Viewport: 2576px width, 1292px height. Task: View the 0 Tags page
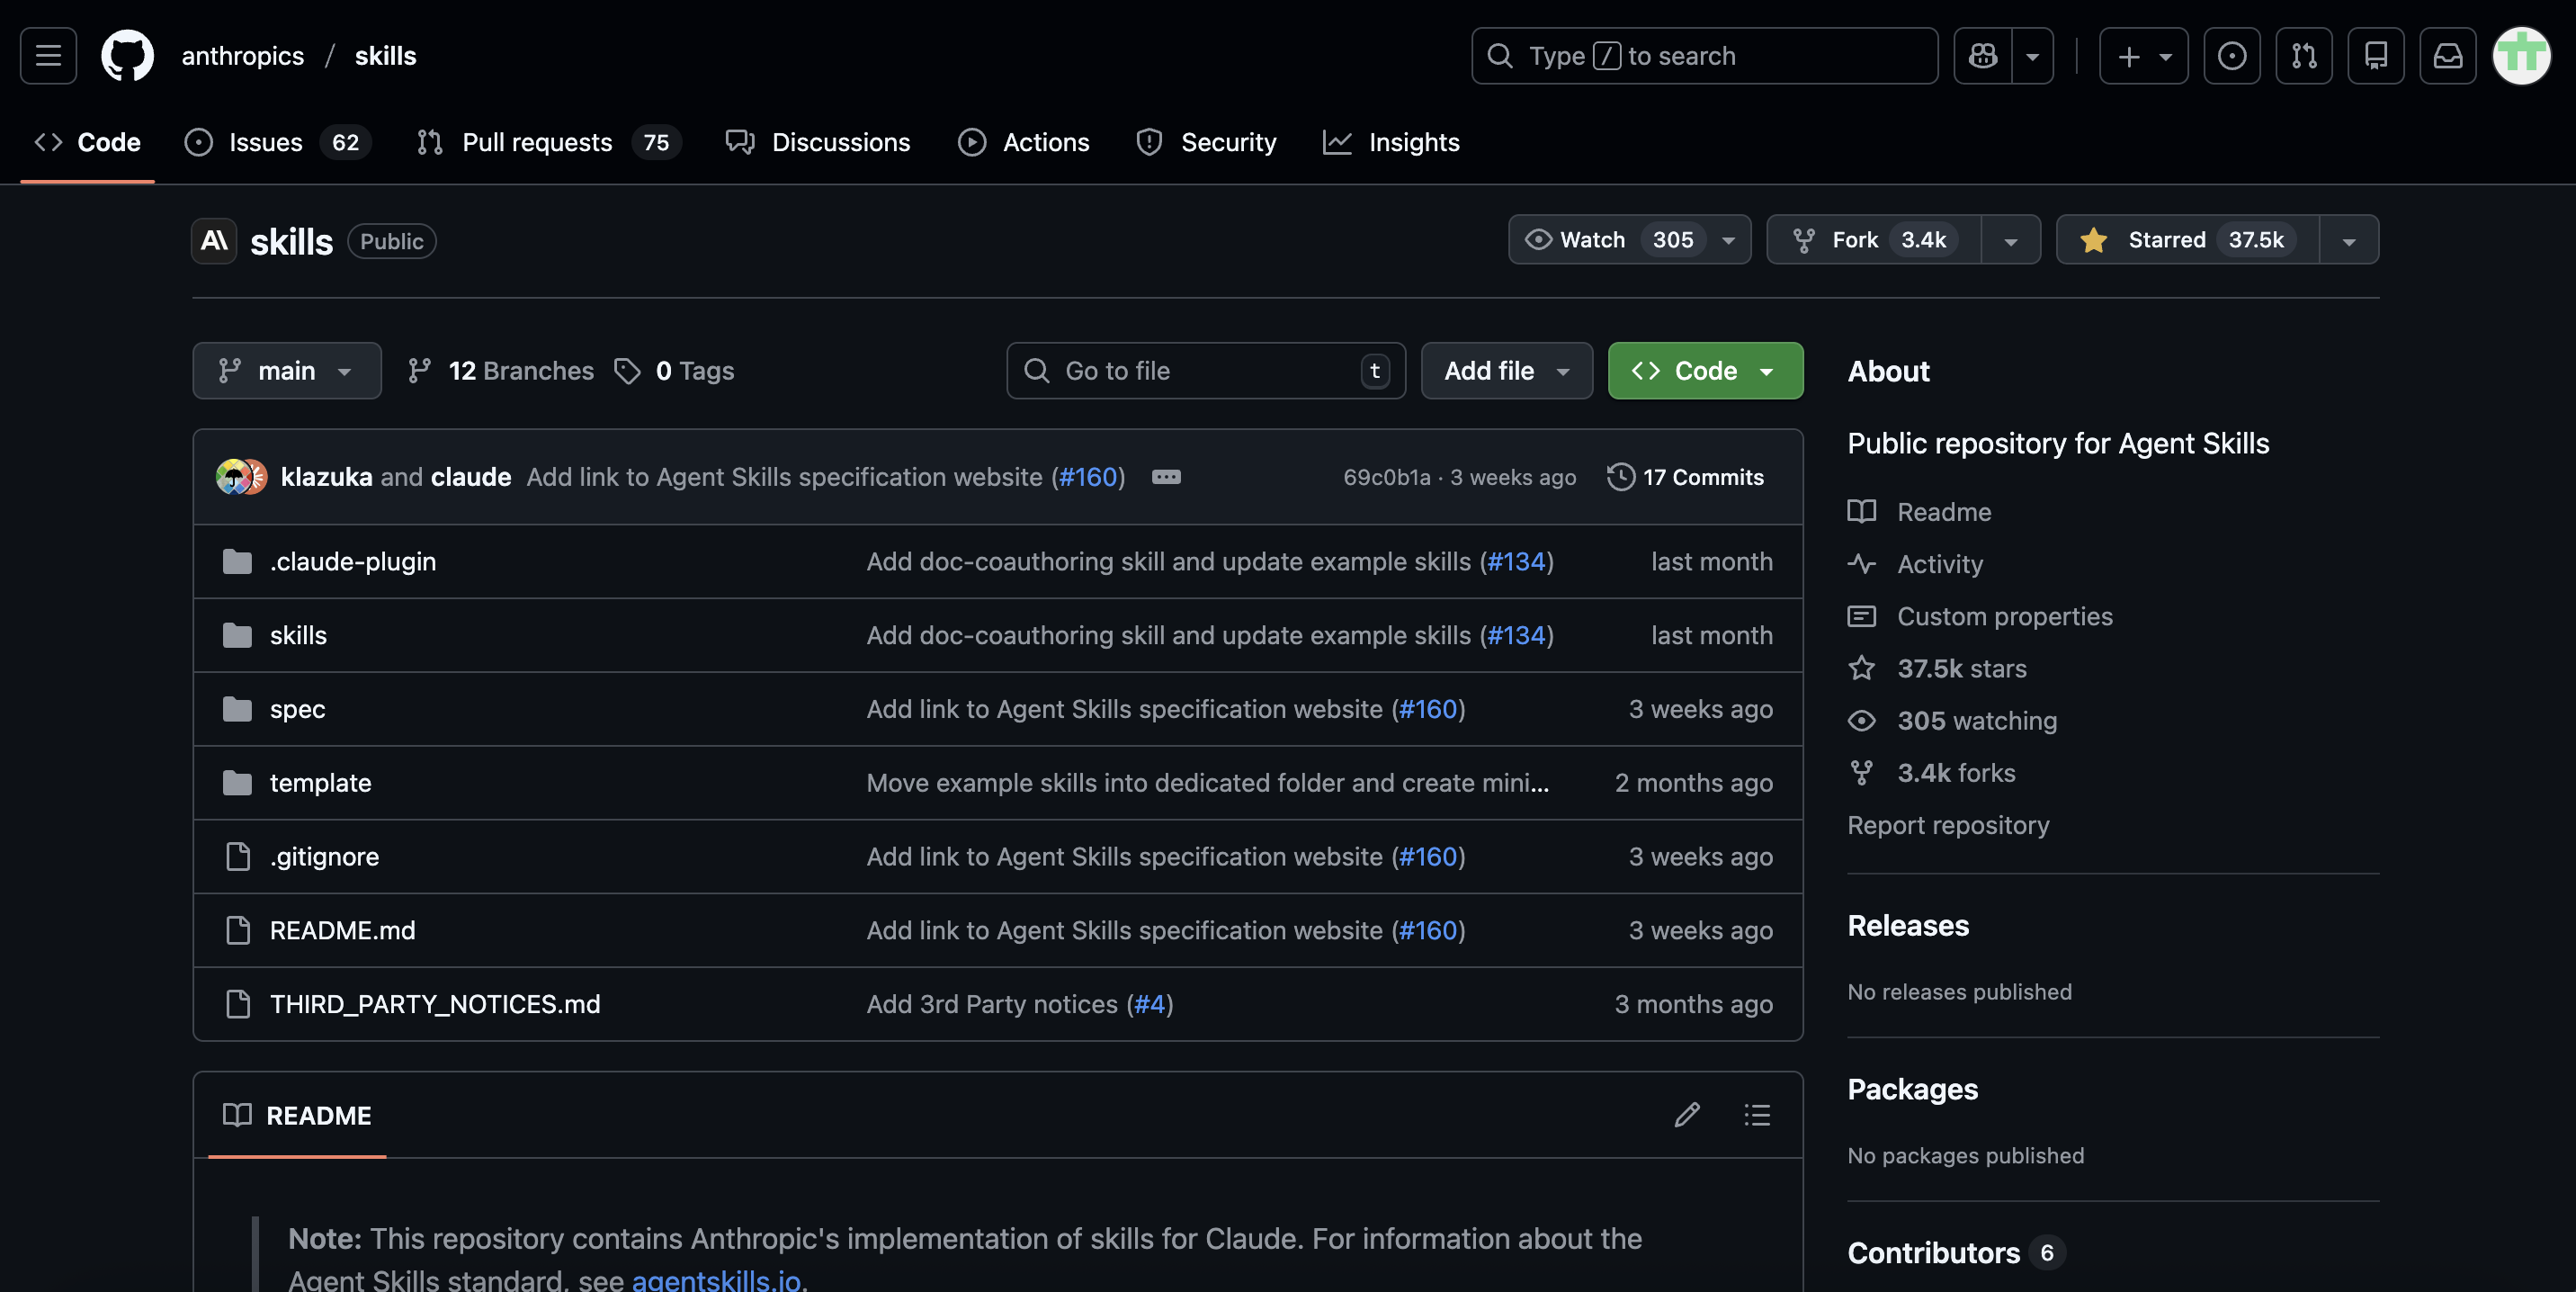pyautogui.click(x=675, y=371)
